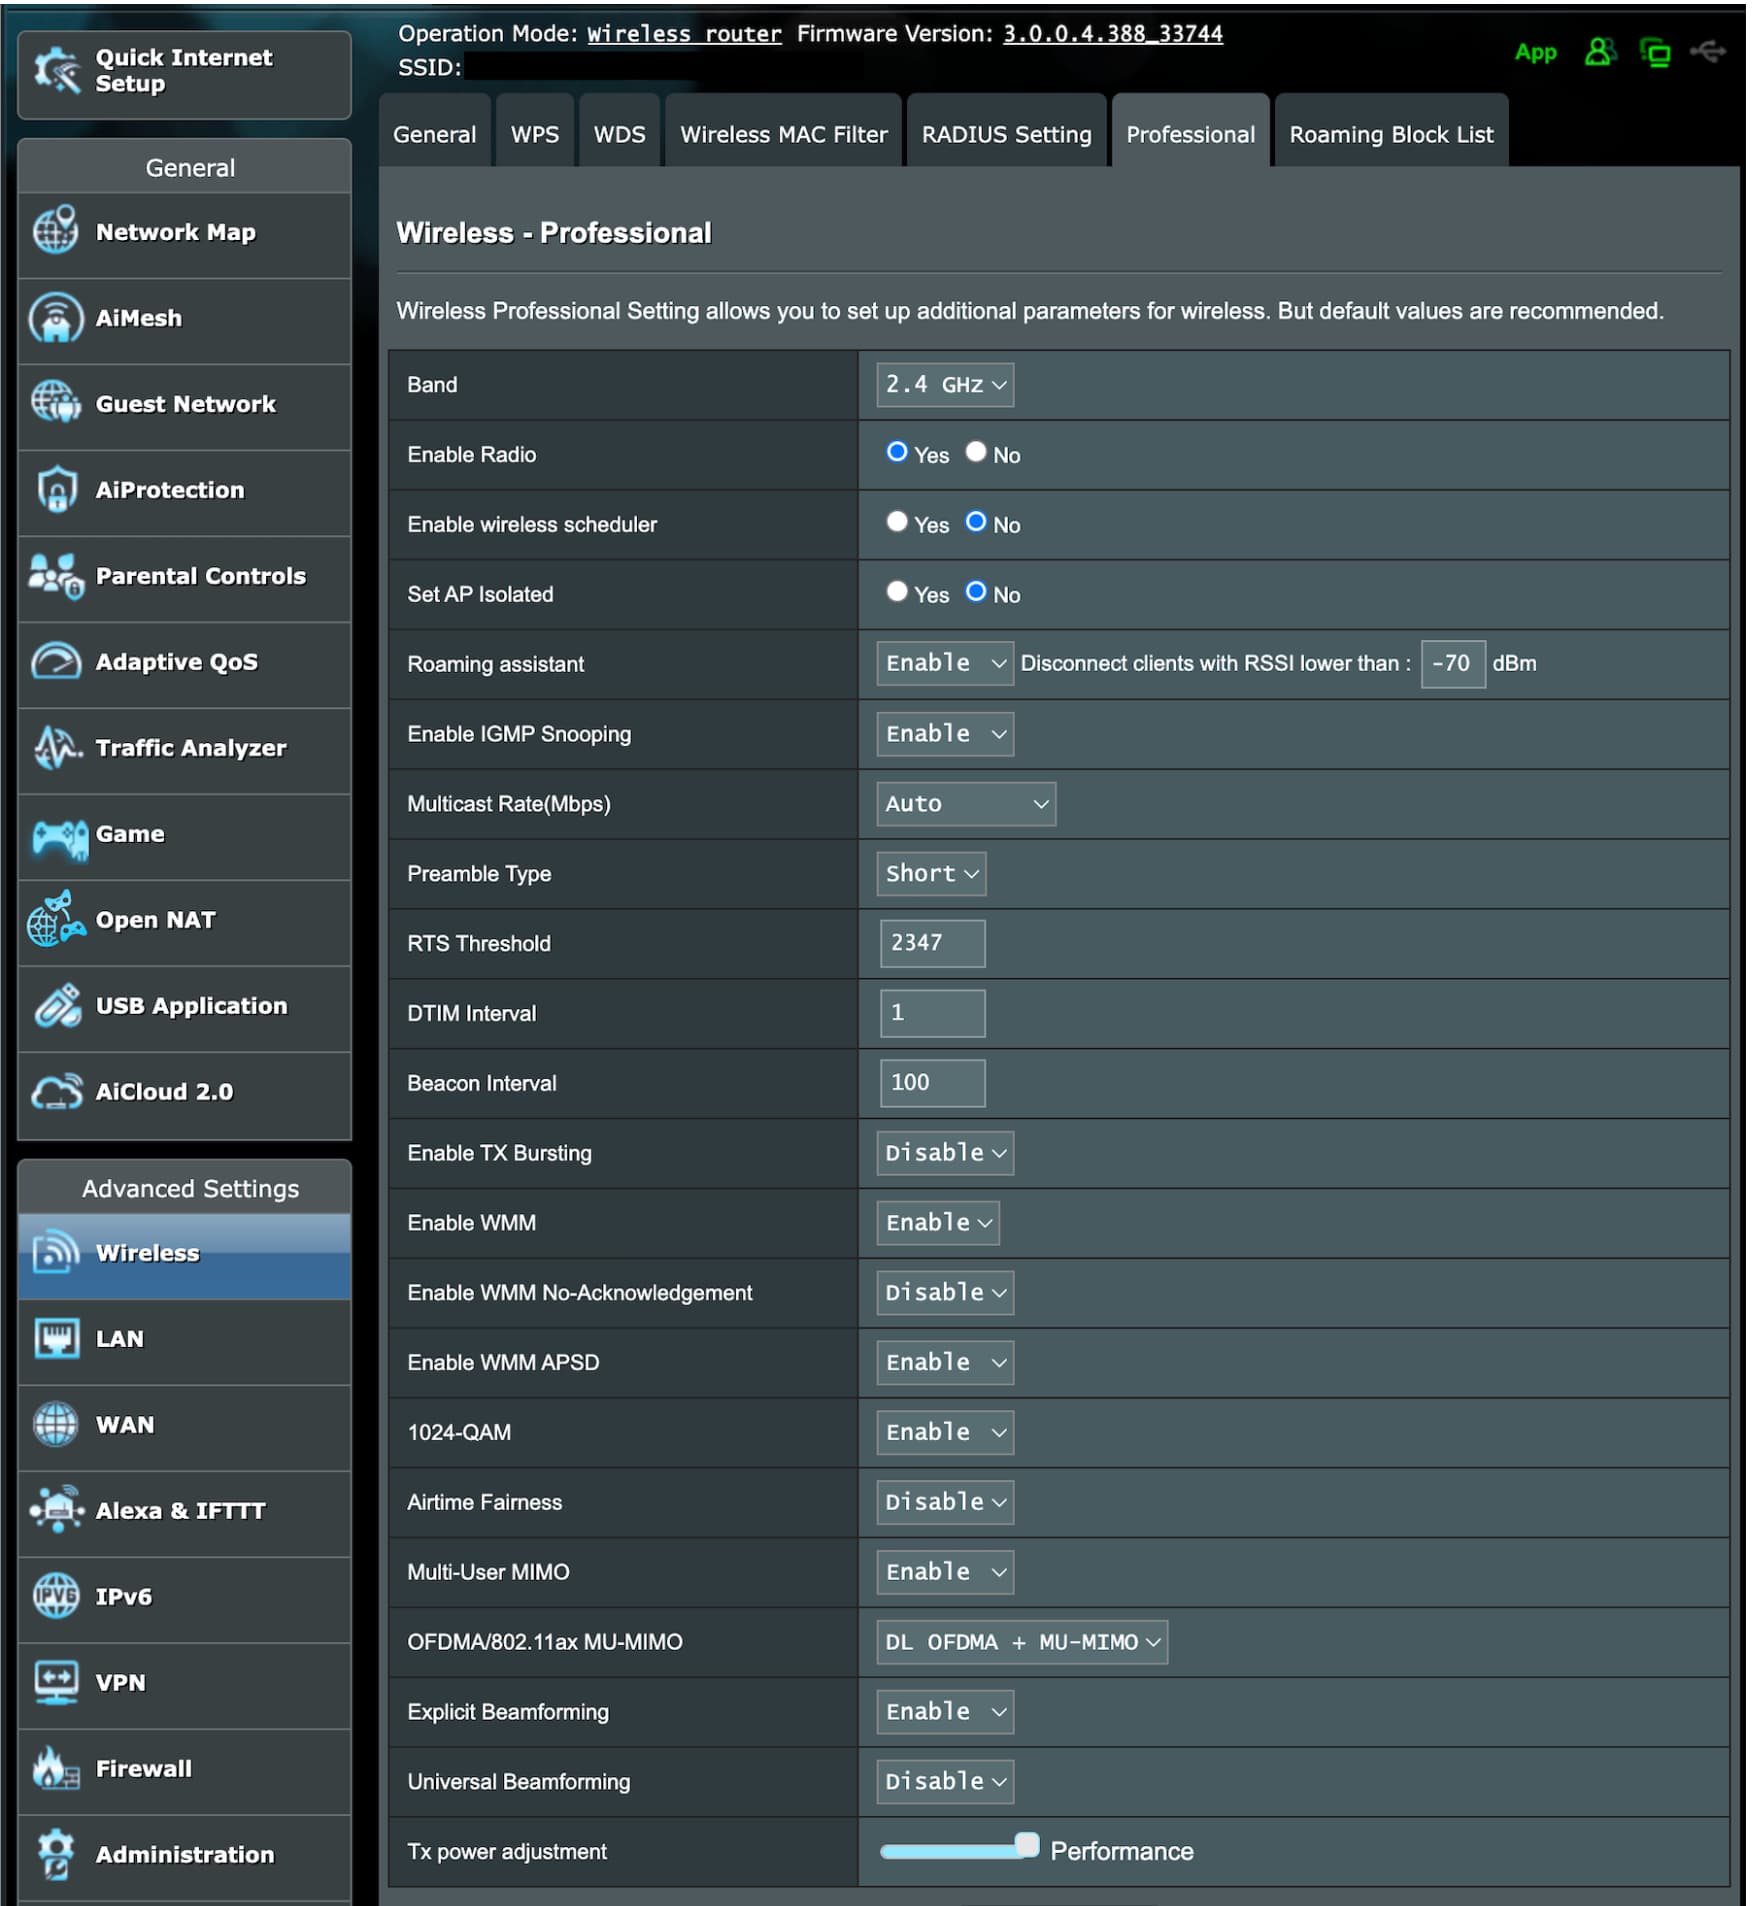Open Enable TX Bursting dropdown

point(945,1153)
